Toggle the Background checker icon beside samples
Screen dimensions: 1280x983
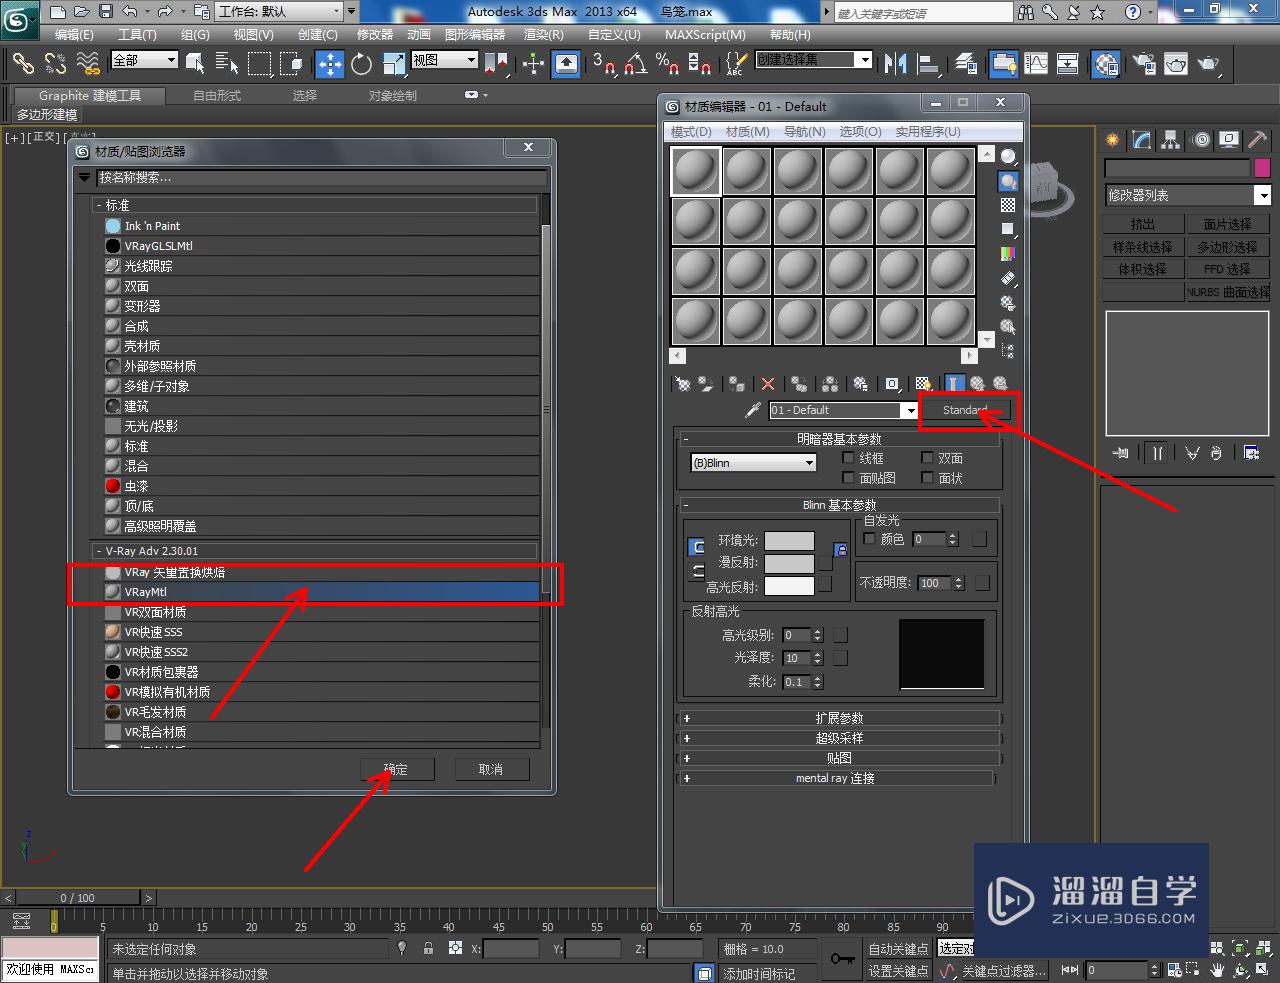[1008, 205]
